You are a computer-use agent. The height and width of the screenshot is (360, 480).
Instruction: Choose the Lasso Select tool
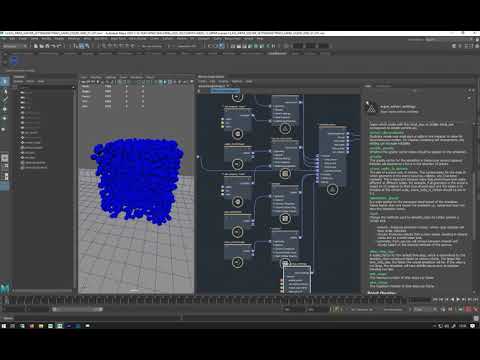tap(5, 91)
